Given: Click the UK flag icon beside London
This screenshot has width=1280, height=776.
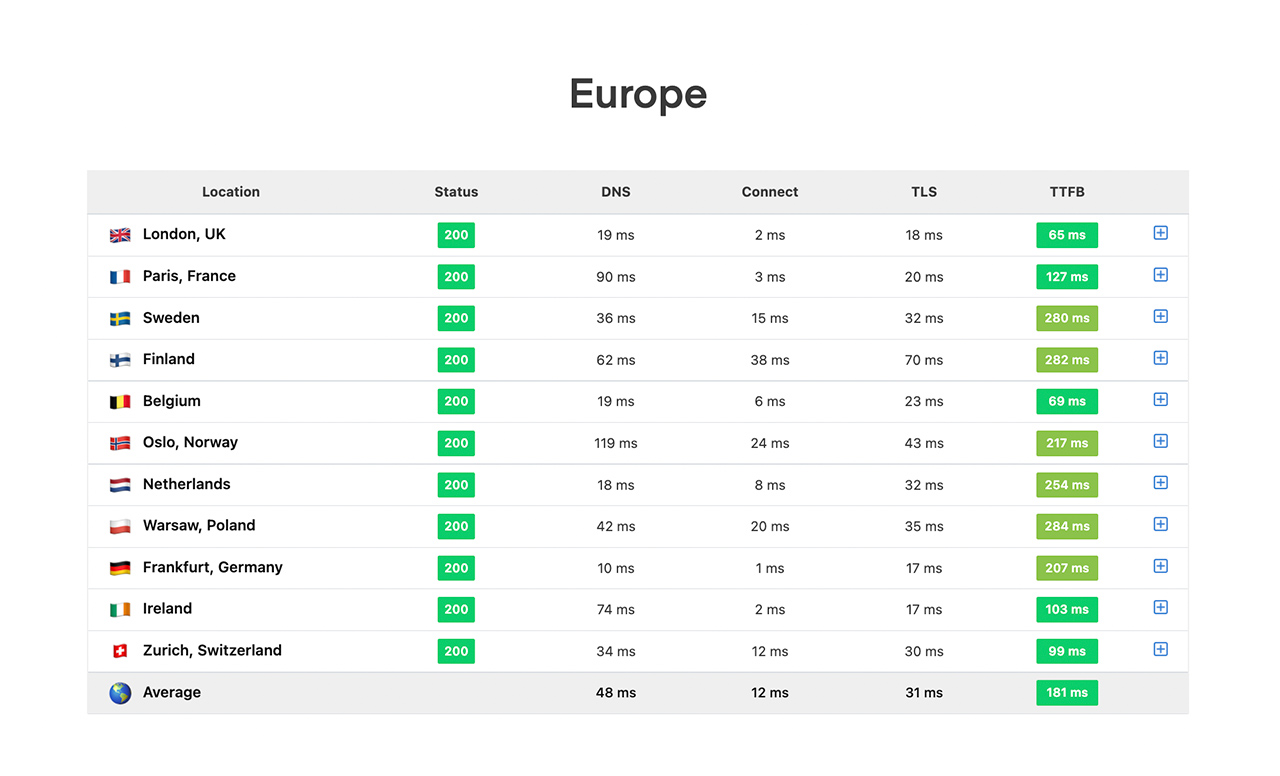Looking at the screenshot, I should (x=120, y=235).
